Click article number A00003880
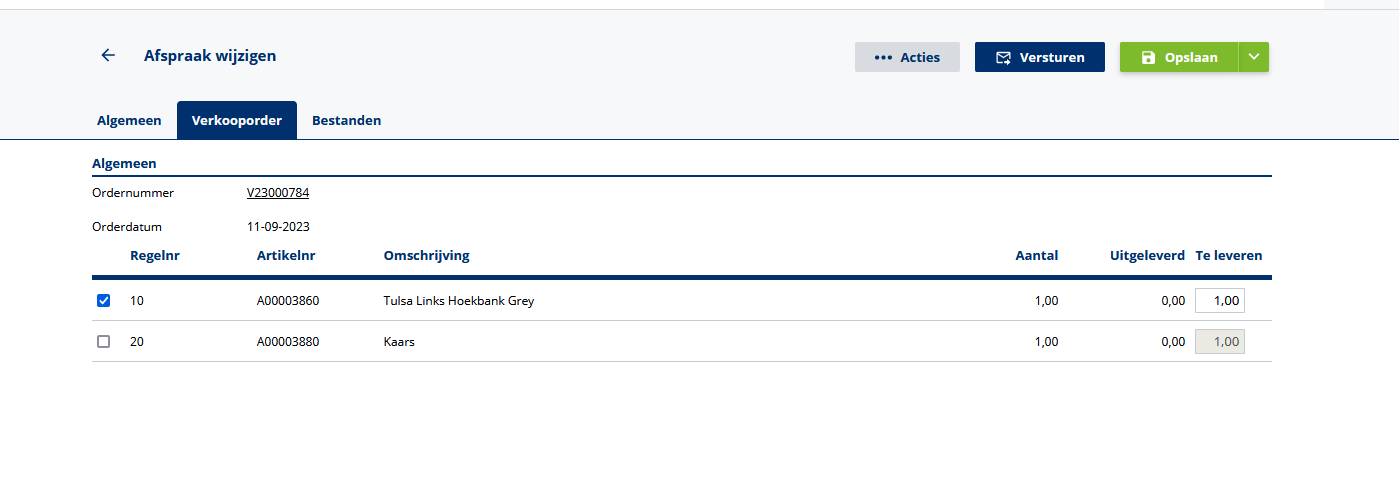 tap(288, 342)
